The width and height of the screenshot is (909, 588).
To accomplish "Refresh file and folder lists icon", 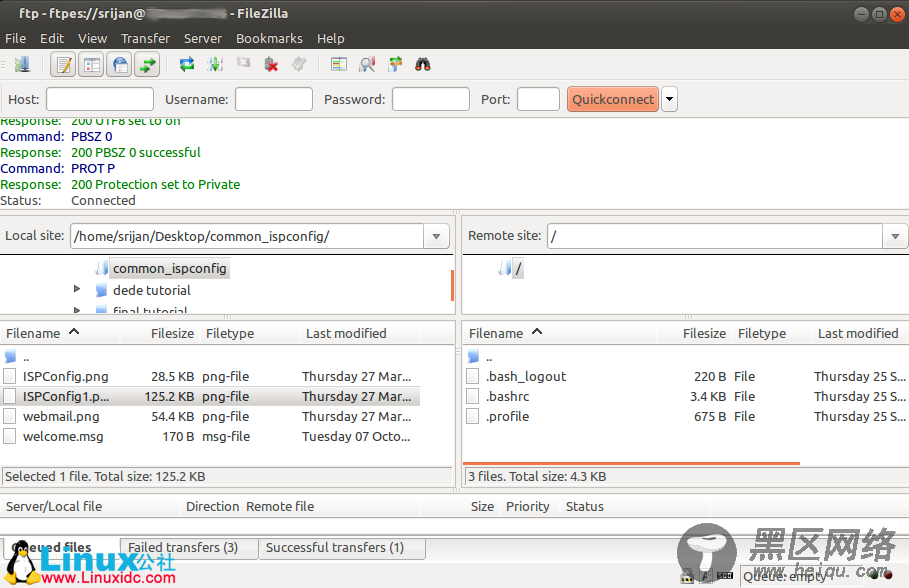I will (187, 64).
